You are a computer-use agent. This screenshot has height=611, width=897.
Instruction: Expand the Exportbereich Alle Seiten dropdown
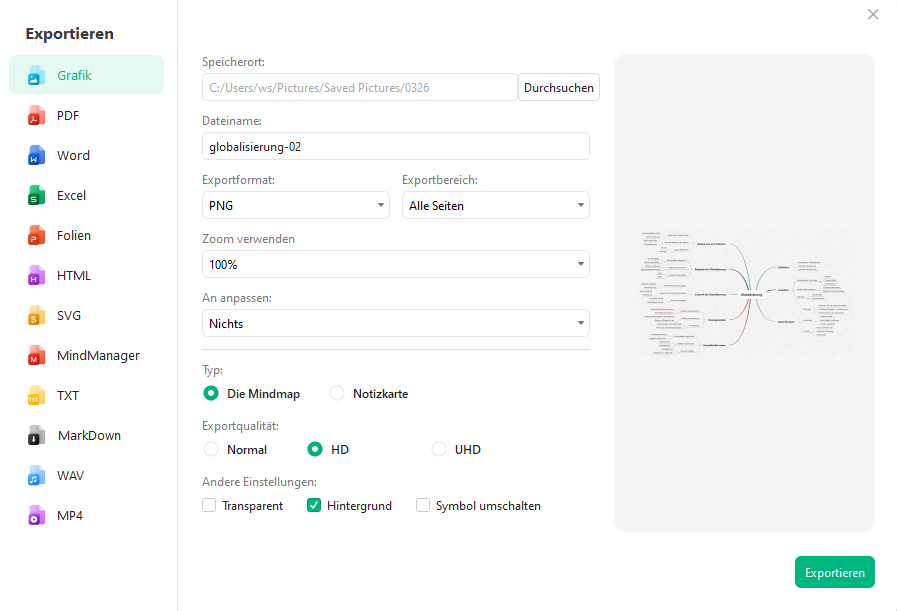pyautogui.click(x=495, y=206)
